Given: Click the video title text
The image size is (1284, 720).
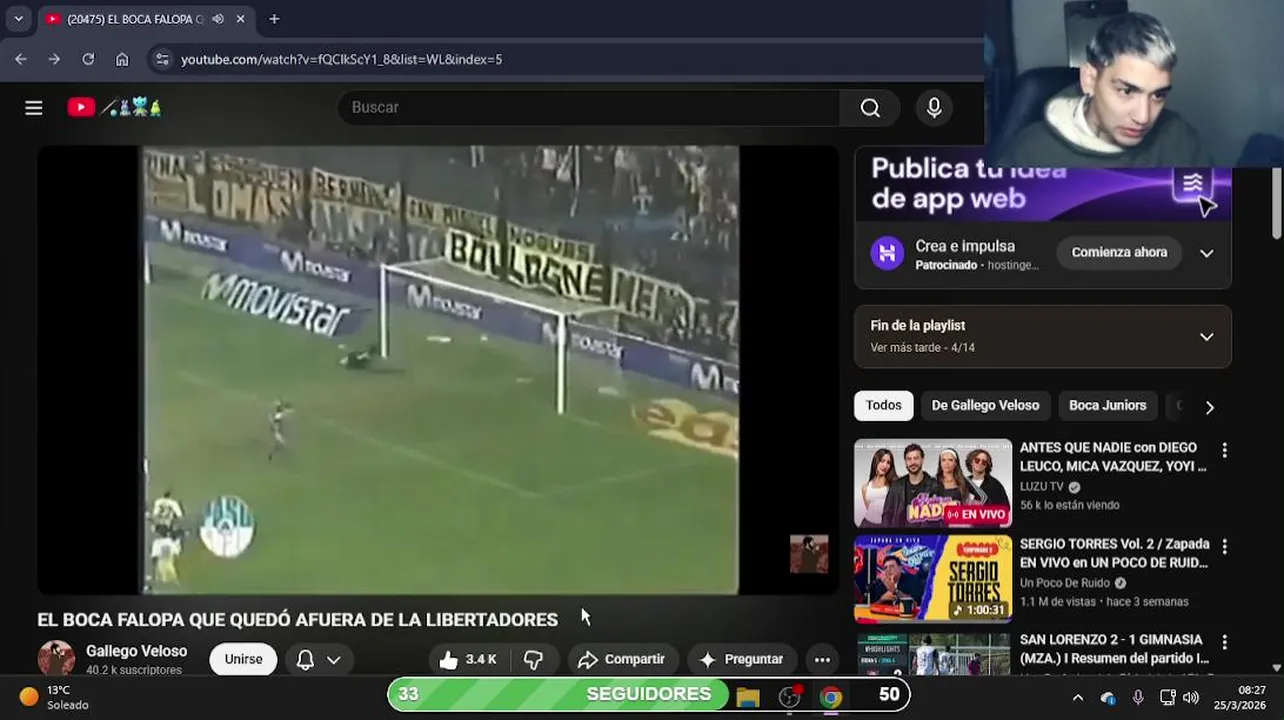Looking at the screenshot, I should pyautogui.click(x=298, y=620).
